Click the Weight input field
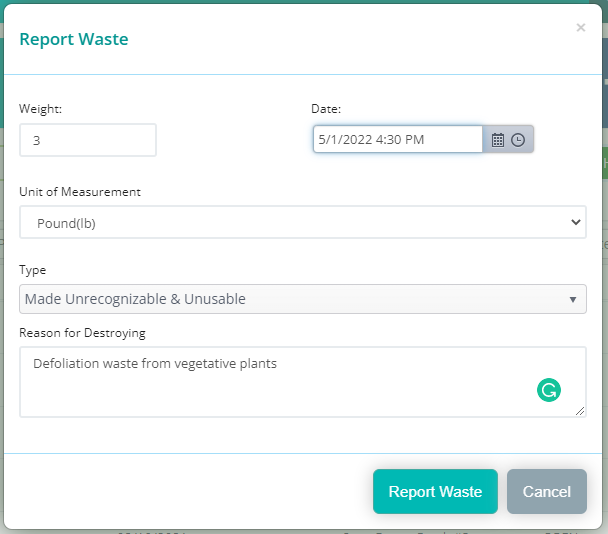The width and height of the screenshot is (608, 534). [x=88, y=140]
